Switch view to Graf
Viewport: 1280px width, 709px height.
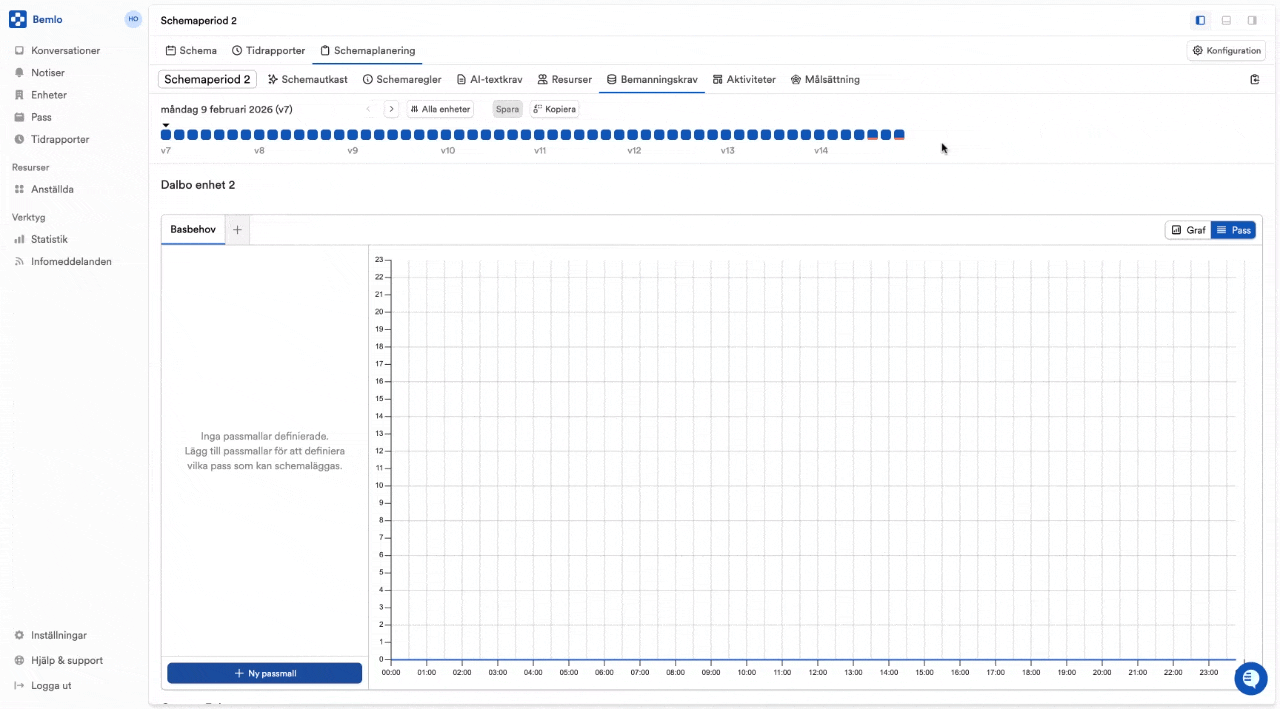pyautogui.click(x=1188, y=230)
